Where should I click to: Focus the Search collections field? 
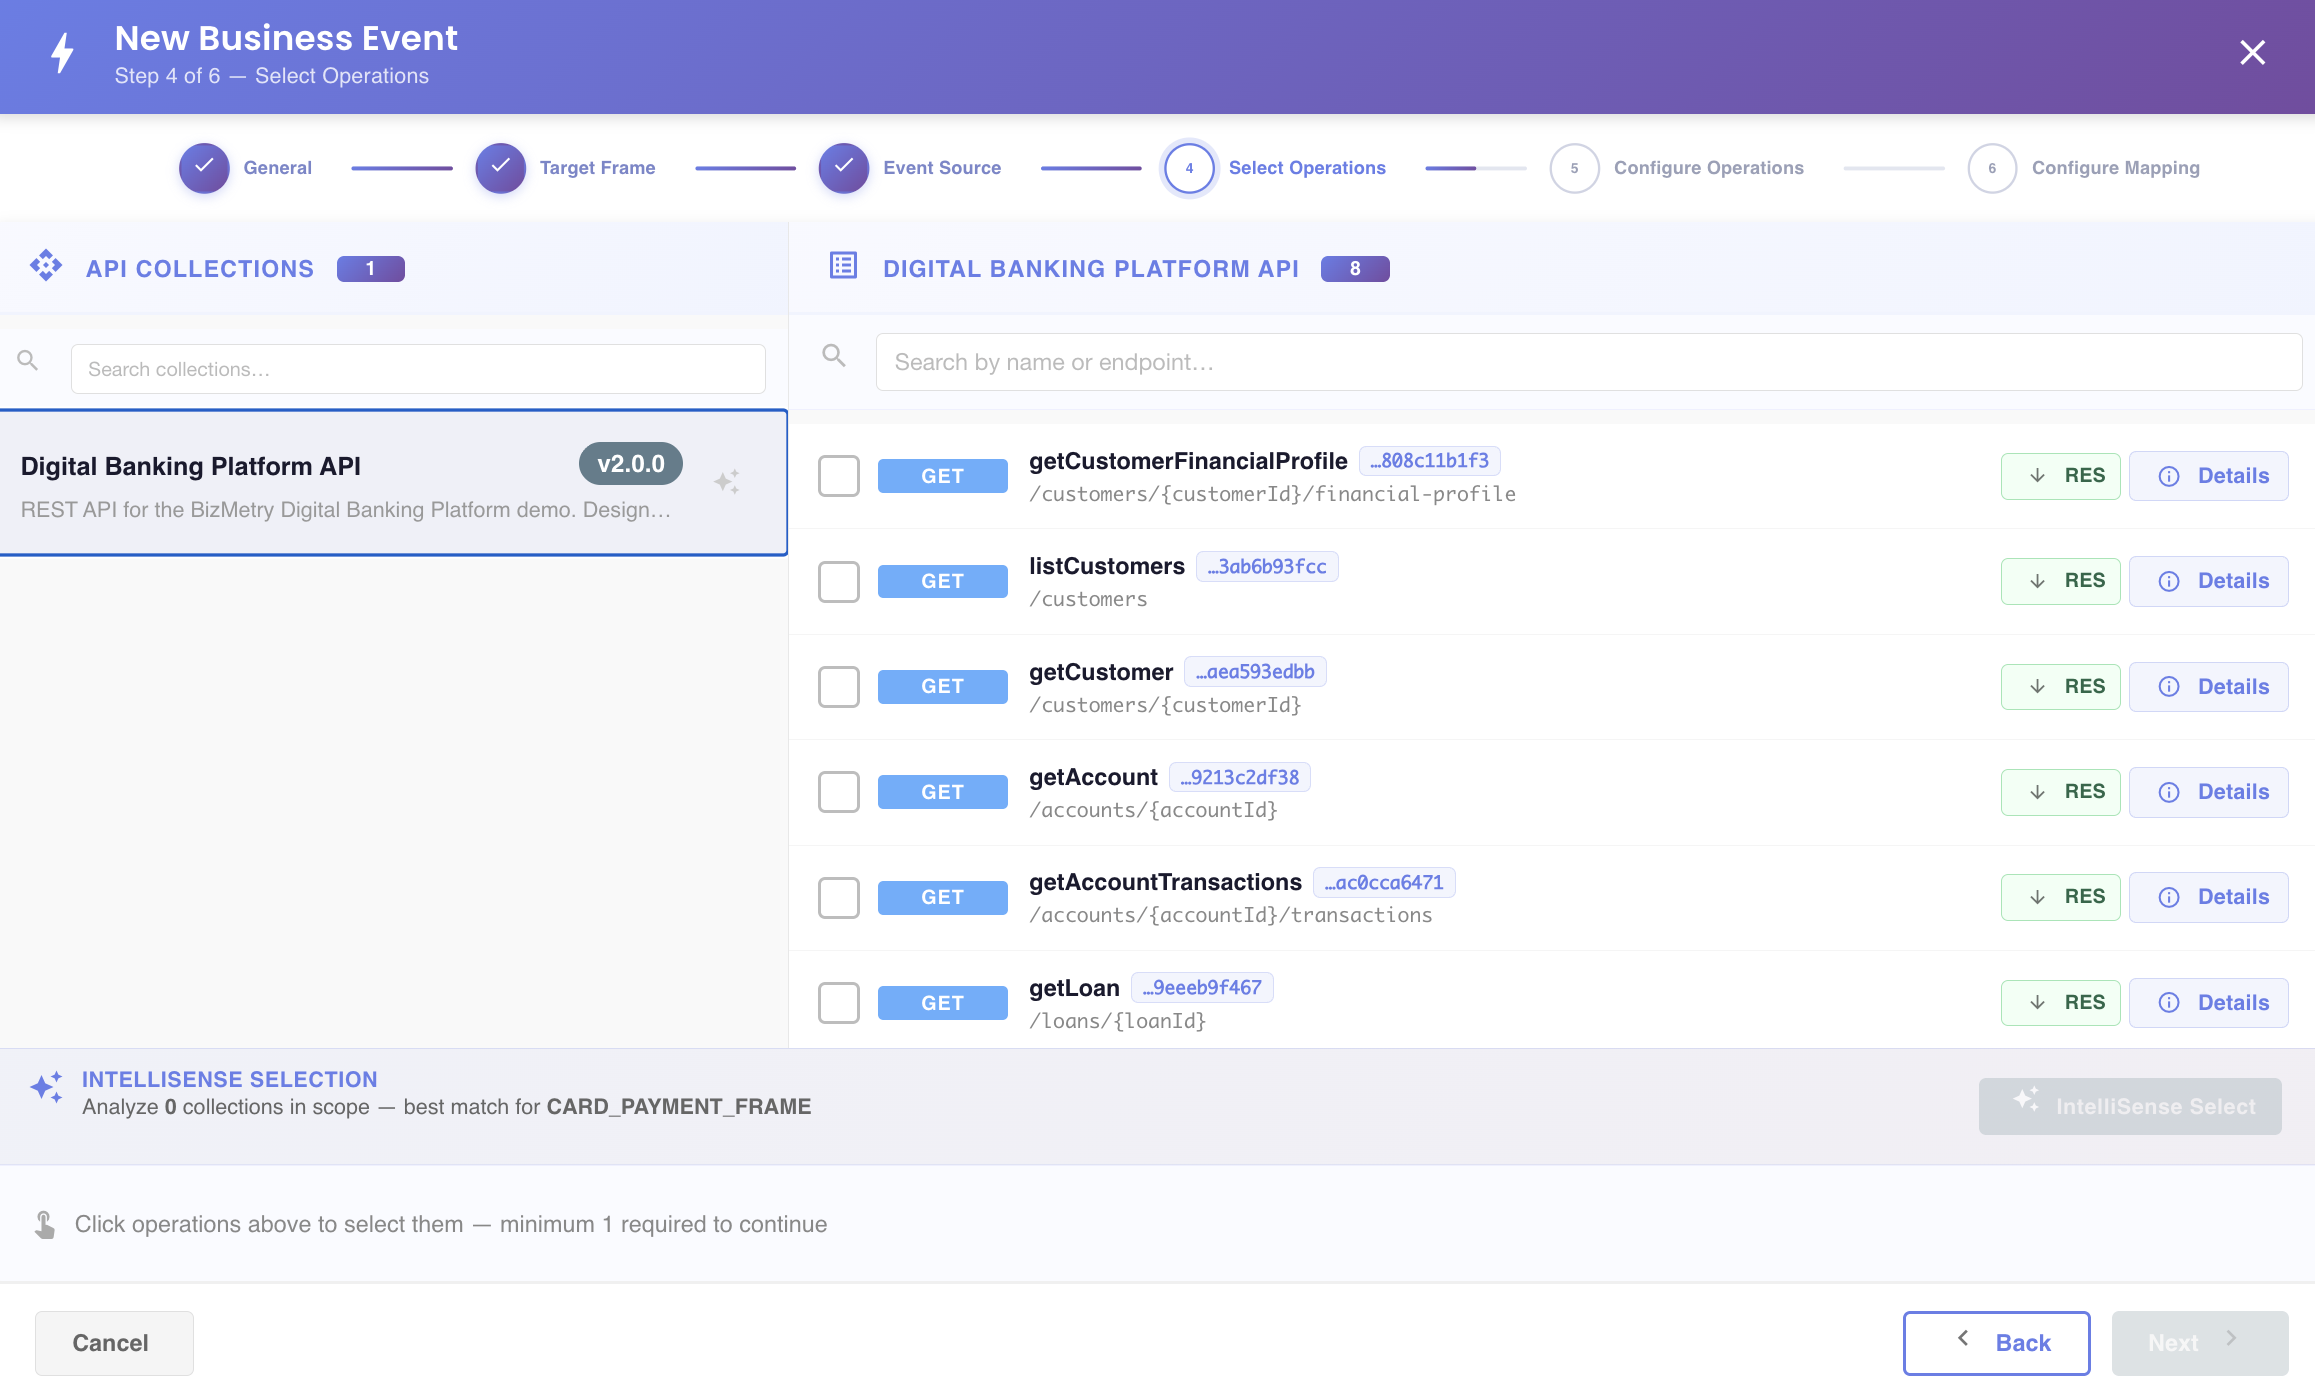[418, 369]
